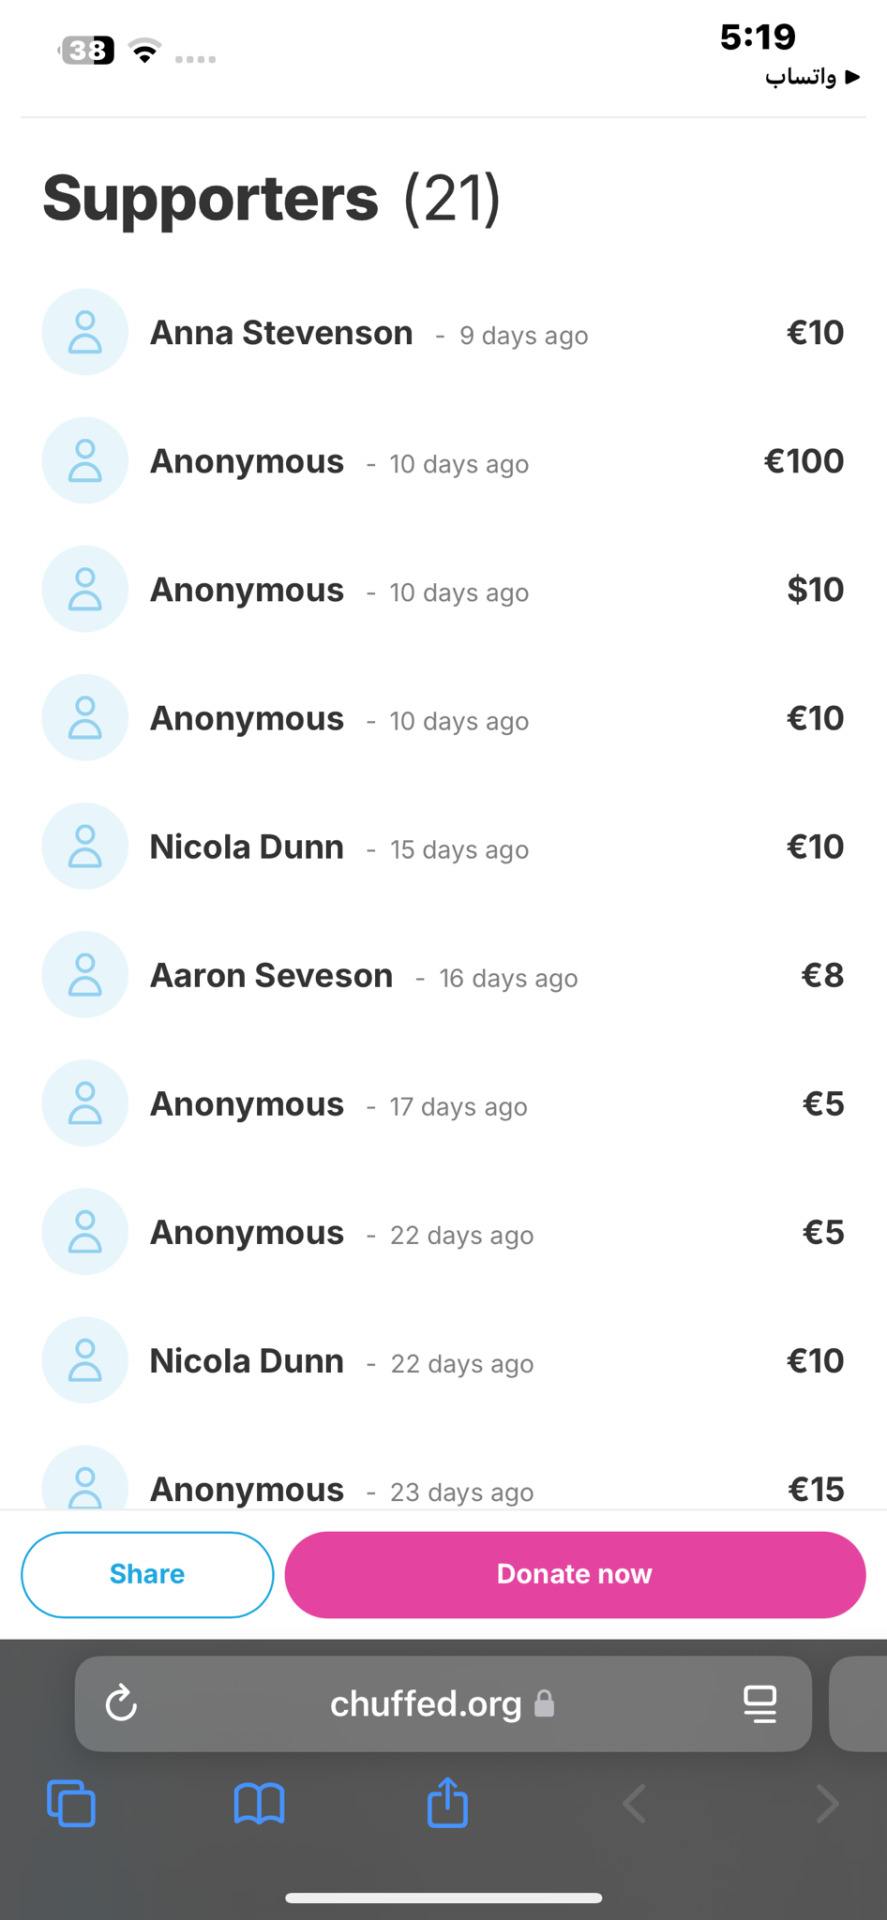
Task: Go back with the left chevron
Action: pyautogui.click(x=634, y=1804)
